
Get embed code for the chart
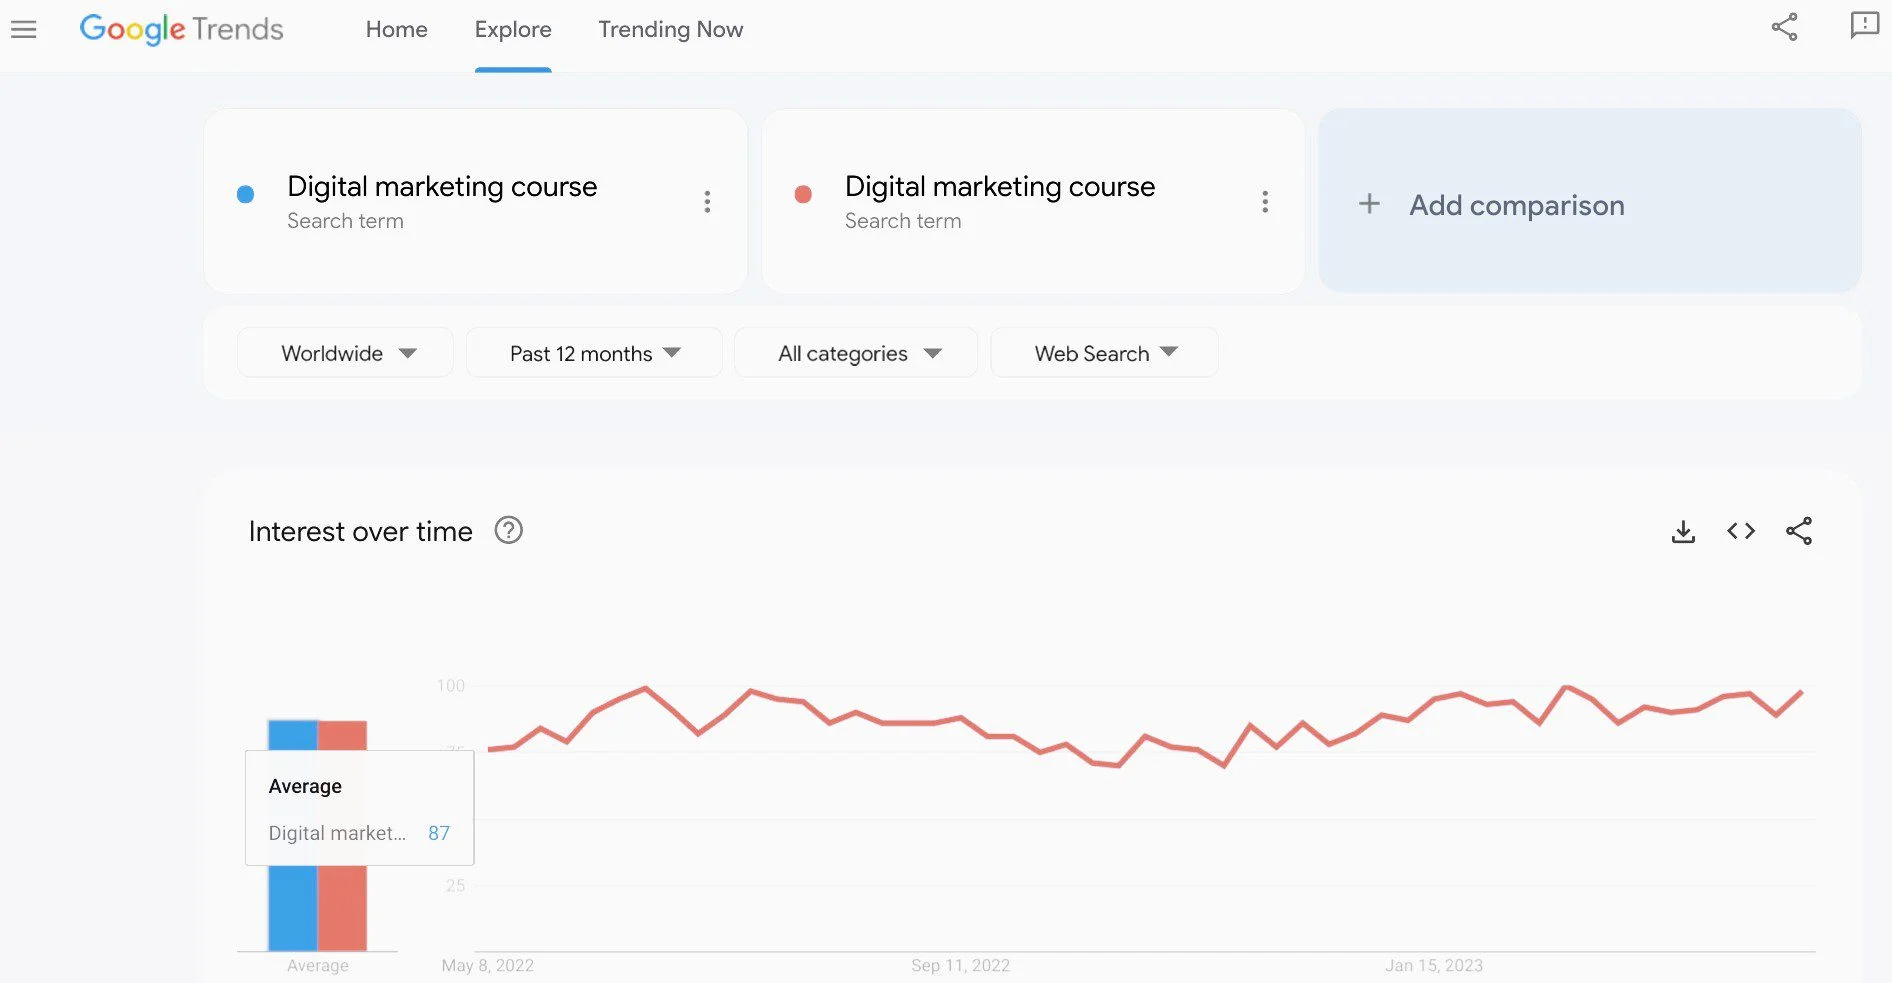1741,531
